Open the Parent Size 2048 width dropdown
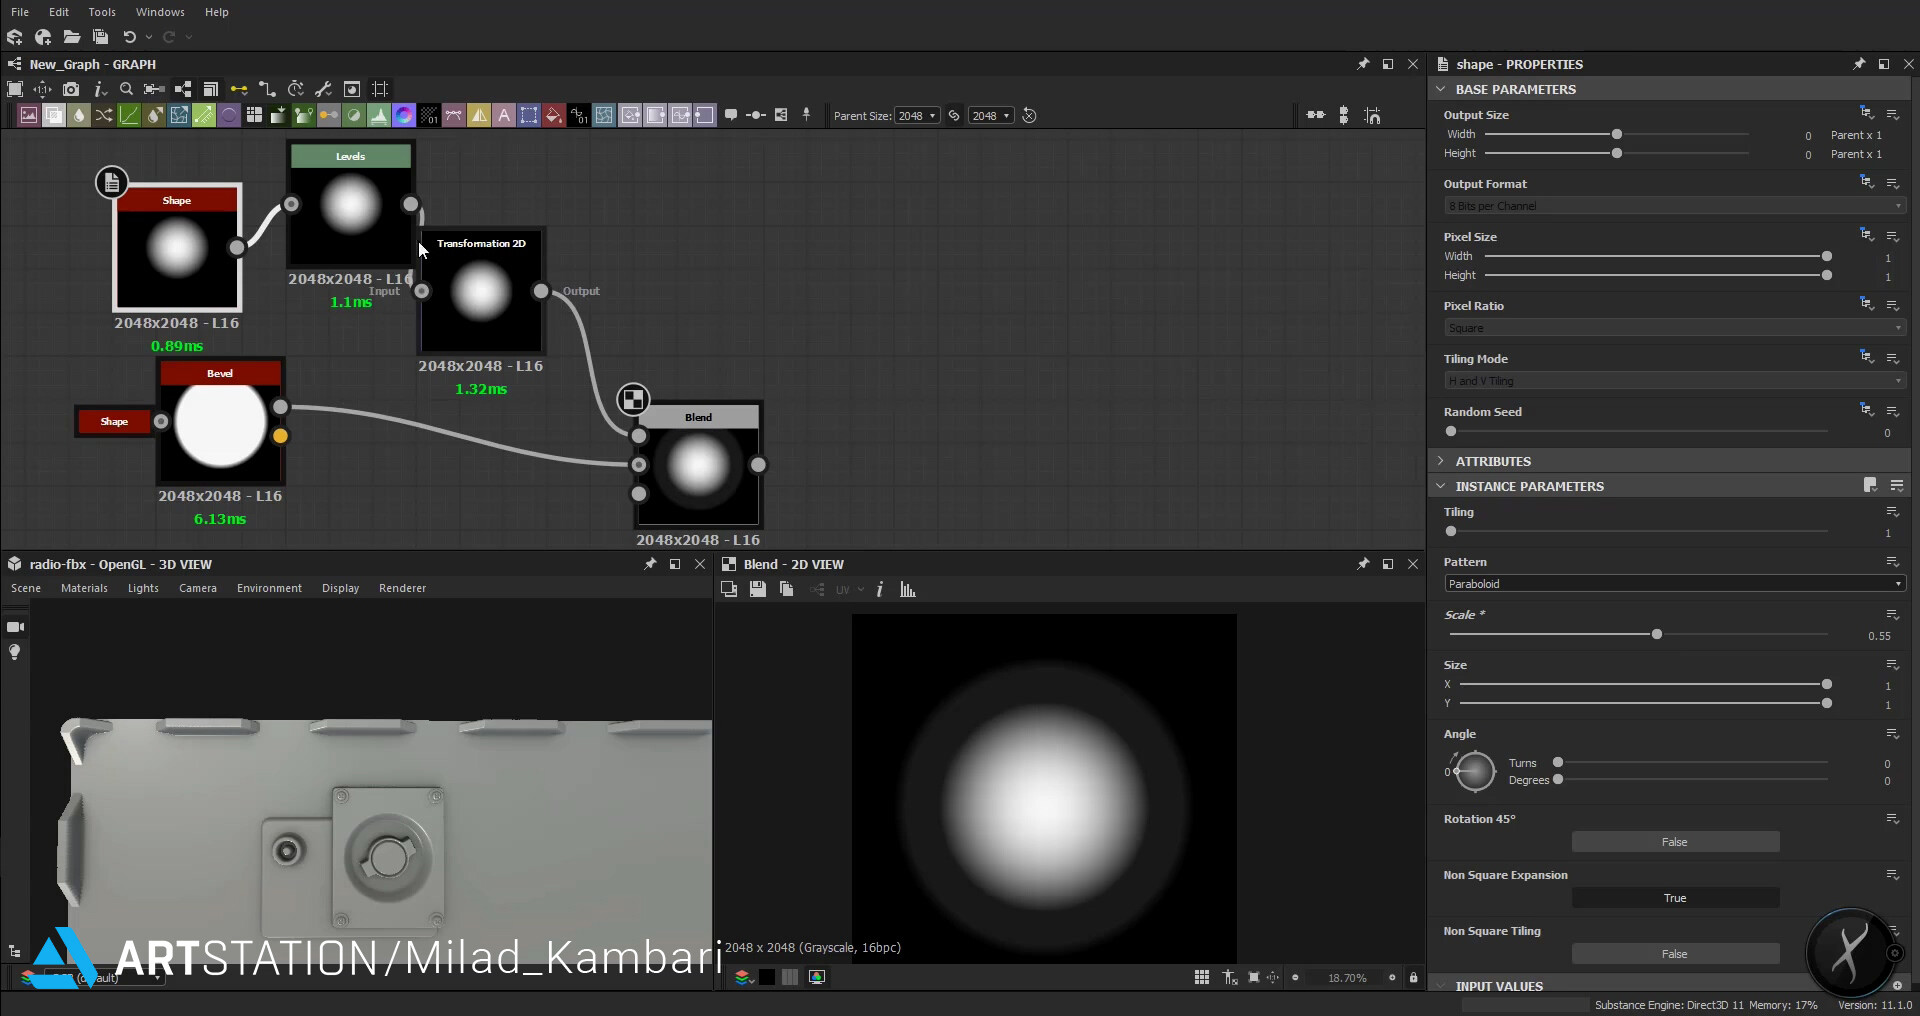This screenshot has width=1920, height=1016. pos(916,116)
